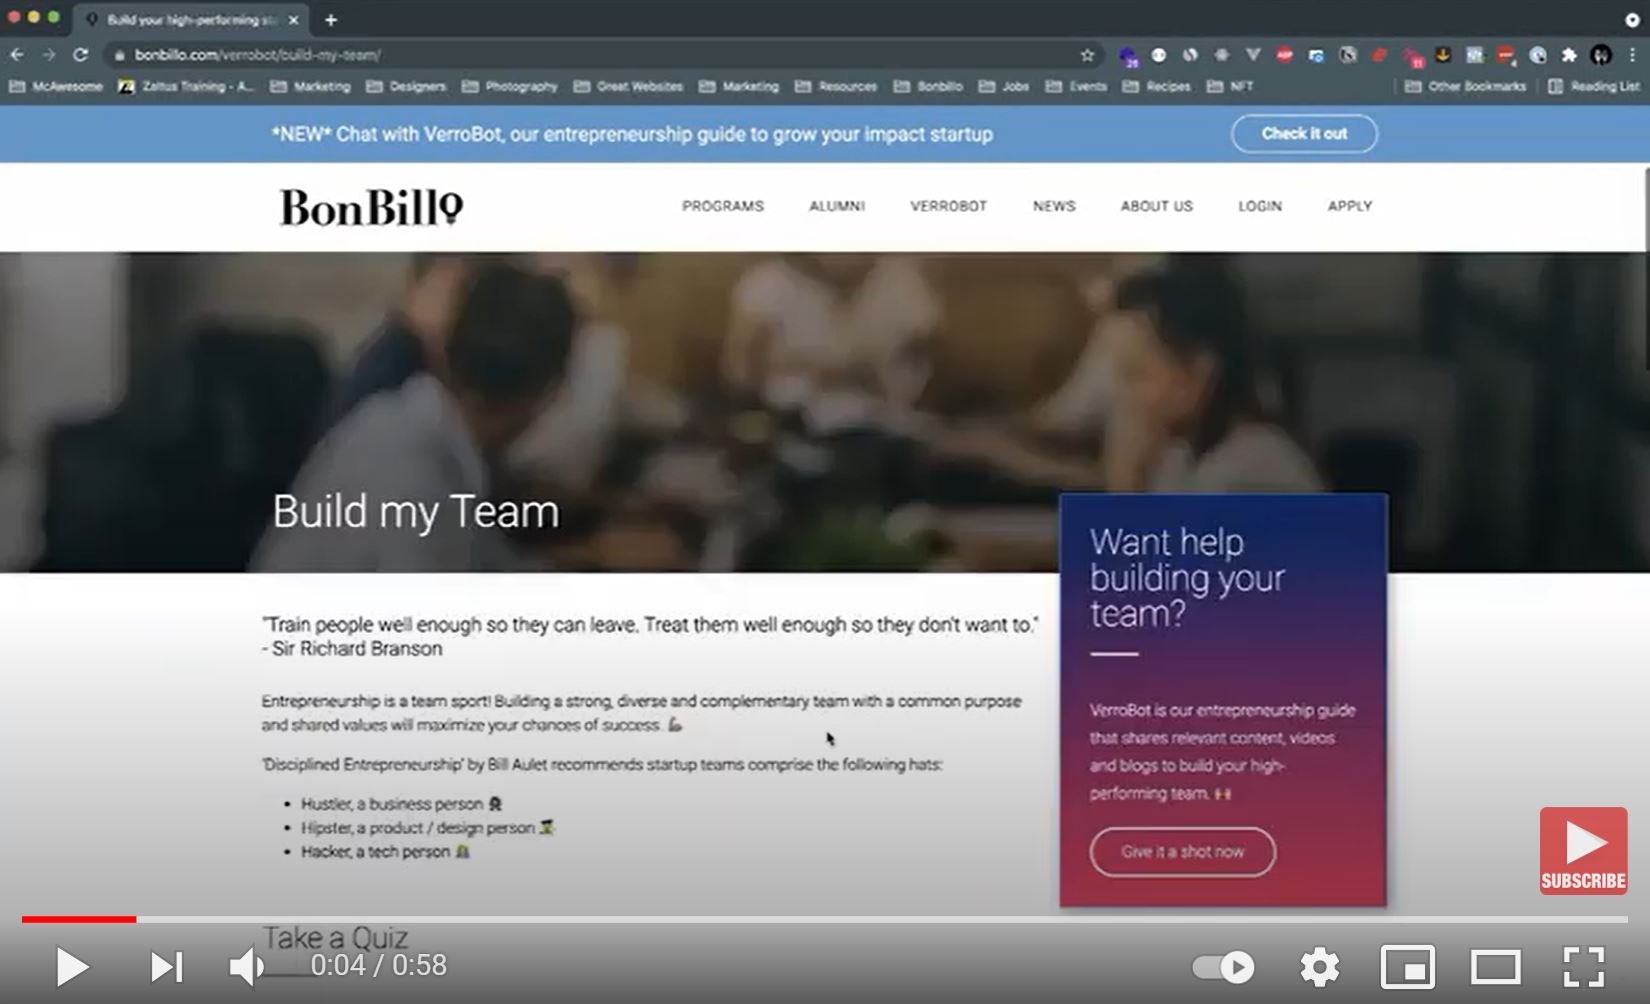Click the Want help building your team heading

coord(1187,578)
